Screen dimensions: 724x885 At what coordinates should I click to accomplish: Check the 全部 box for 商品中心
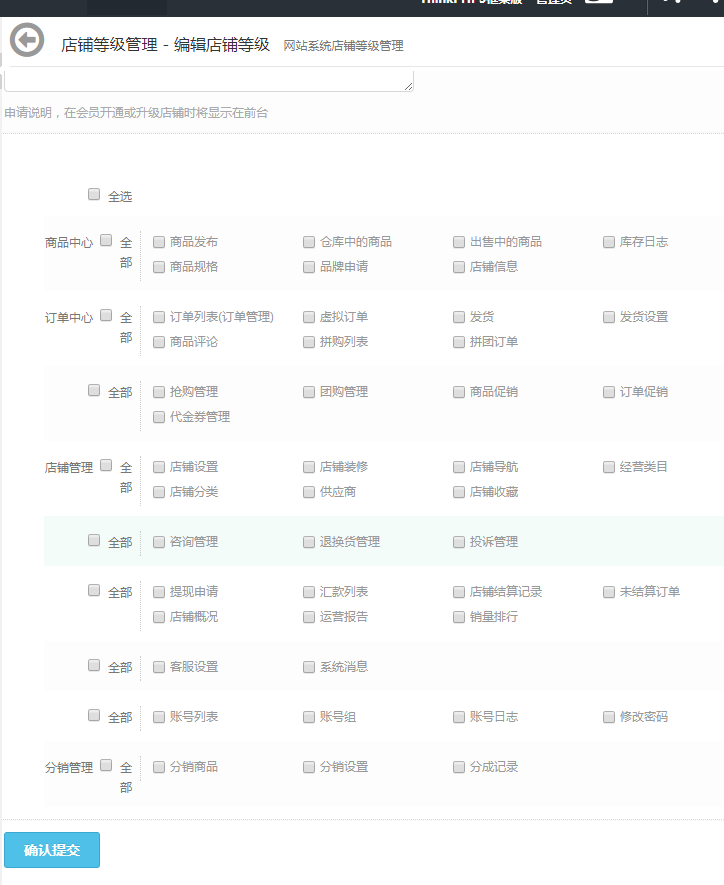click(x=106, y=240)
